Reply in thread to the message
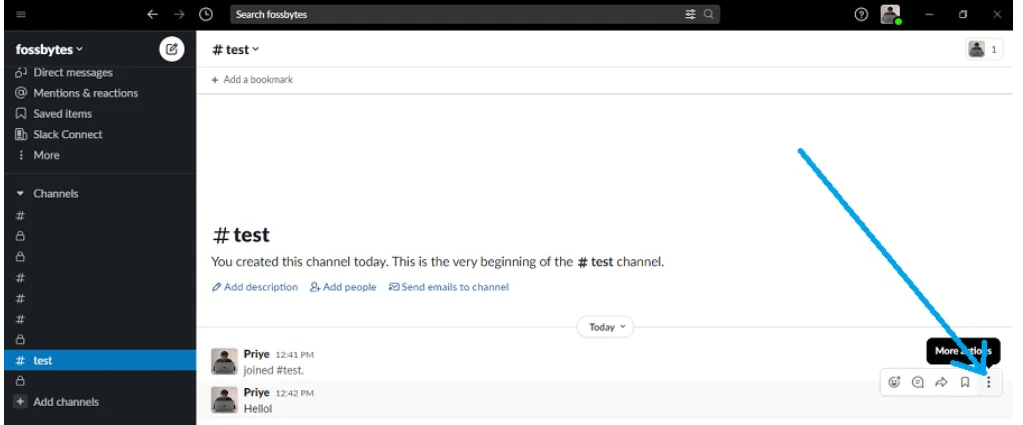This screenshot has width=1023, height=425. pyautogui.click(x=918, y=383)
